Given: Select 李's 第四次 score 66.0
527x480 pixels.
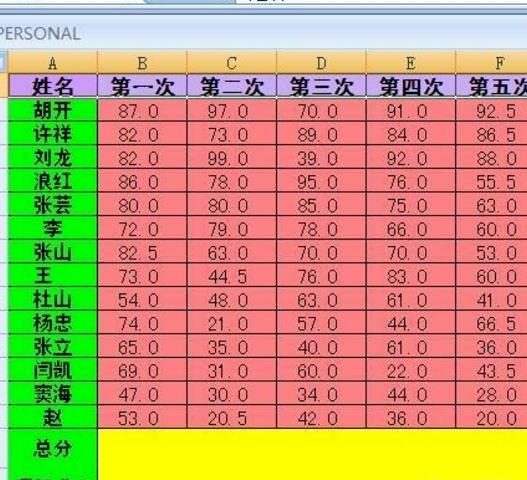Looking at the screenshot, I should (x=411, y=228).
